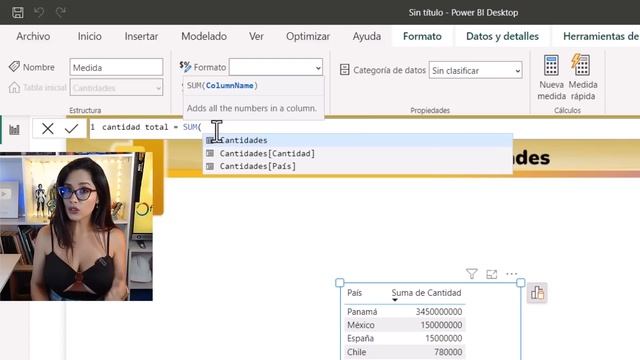Click the value 780000
The height and width of the screenshot is (360, 640).
(448, 352)
